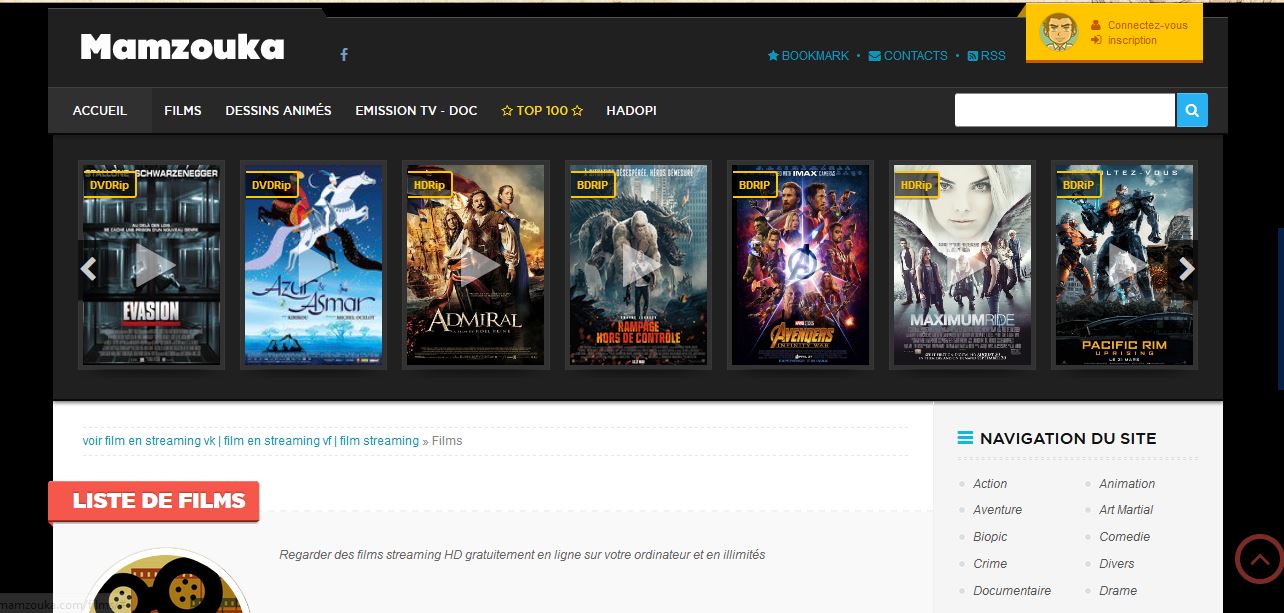Click the film reel illustration
1284x613 pixels.
(x=166, y=581)
